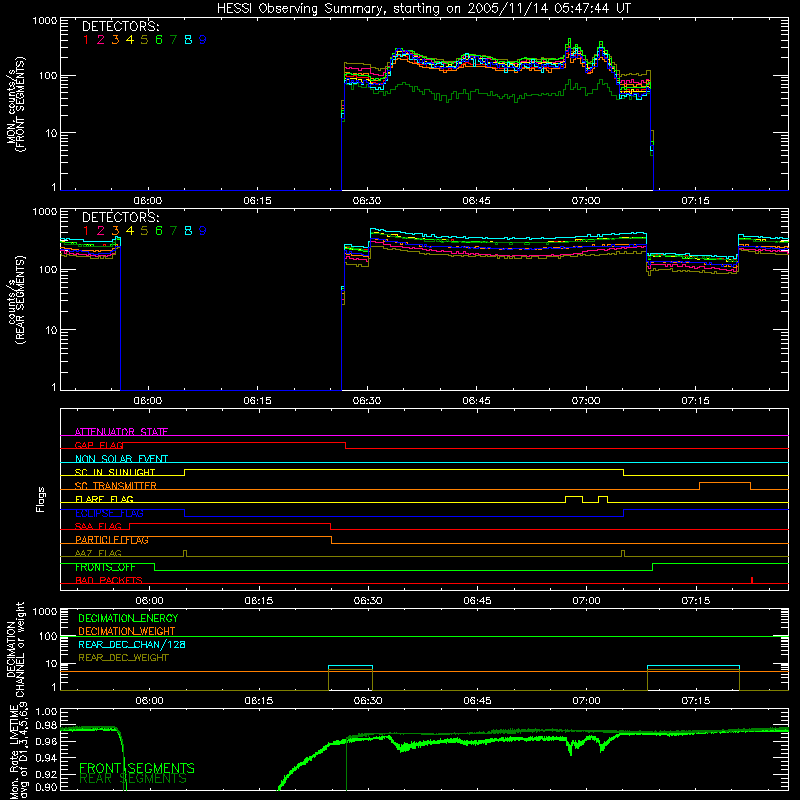Click the DECIMATION_WEIGHT legend entry
This screenshot has height=800, width=800.
click(127, 631)
